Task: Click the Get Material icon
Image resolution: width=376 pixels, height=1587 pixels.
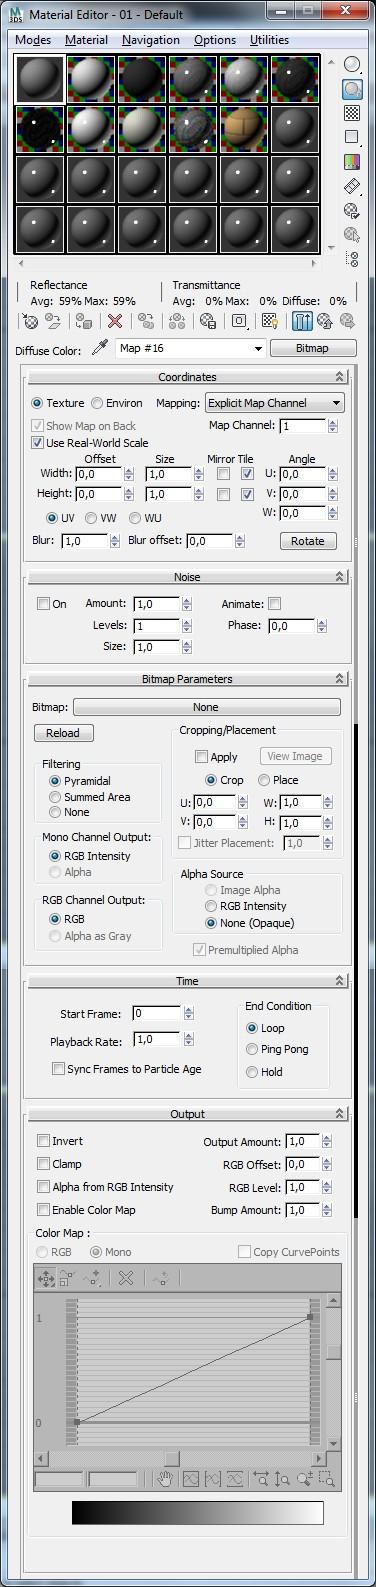Action: (x=31, y=321)
